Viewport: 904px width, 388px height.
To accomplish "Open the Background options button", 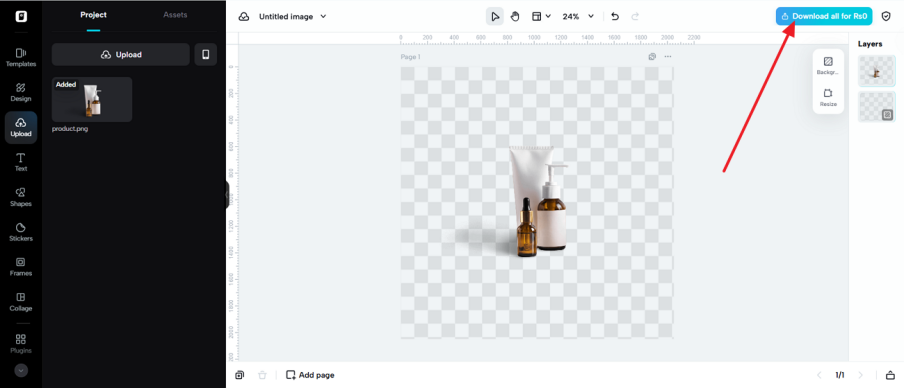I will pos(828,66).
